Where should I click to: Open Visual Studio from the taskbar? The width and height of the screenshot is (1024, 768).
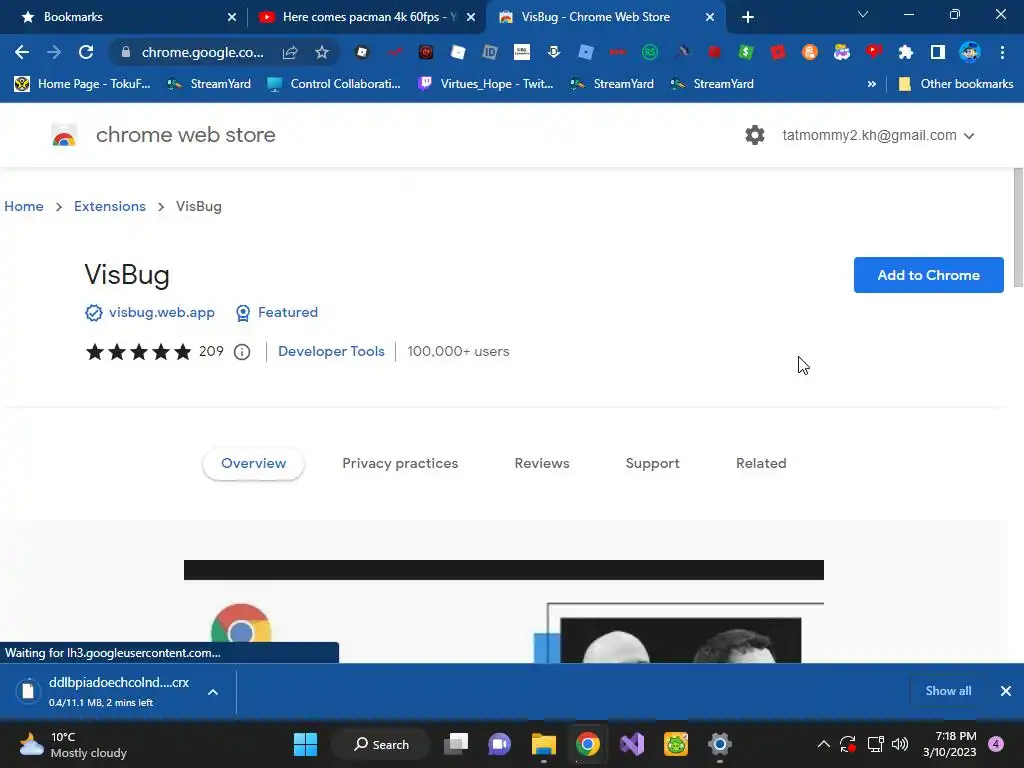click(x=632, y=744)
